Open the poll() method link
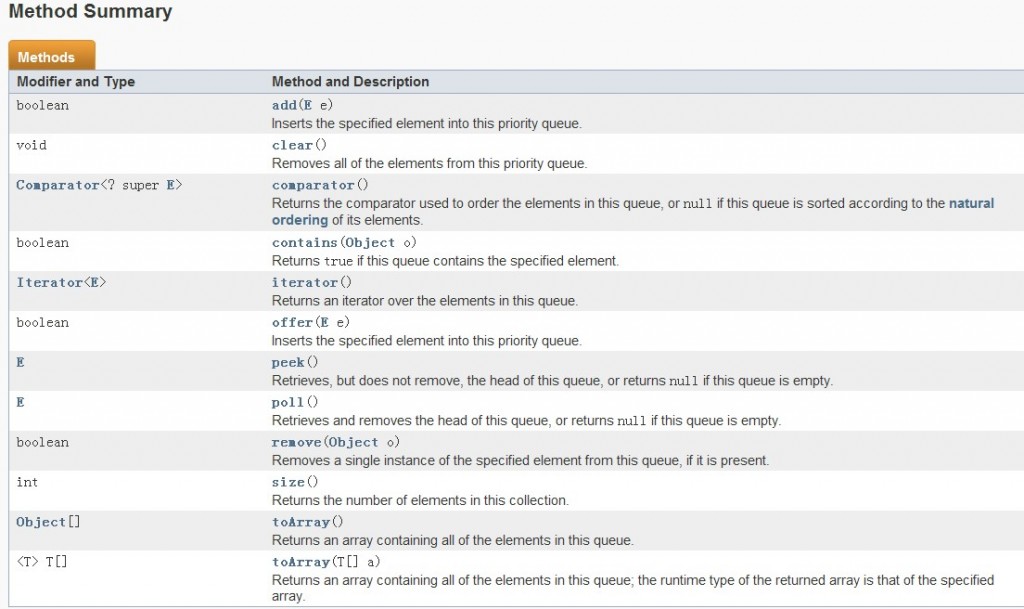This screenshot has height=609, width=1024. 288,403
